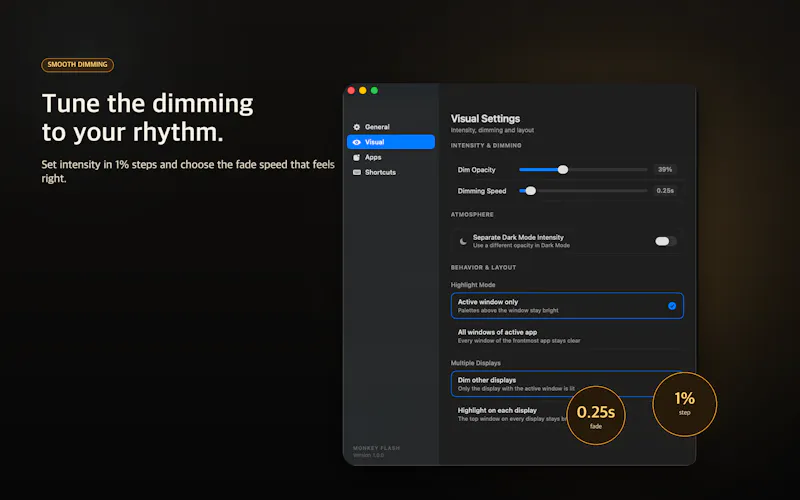Select the Visual sidebar label
The width and height of the screenshot is (800, 500).
tap(374, 142)
